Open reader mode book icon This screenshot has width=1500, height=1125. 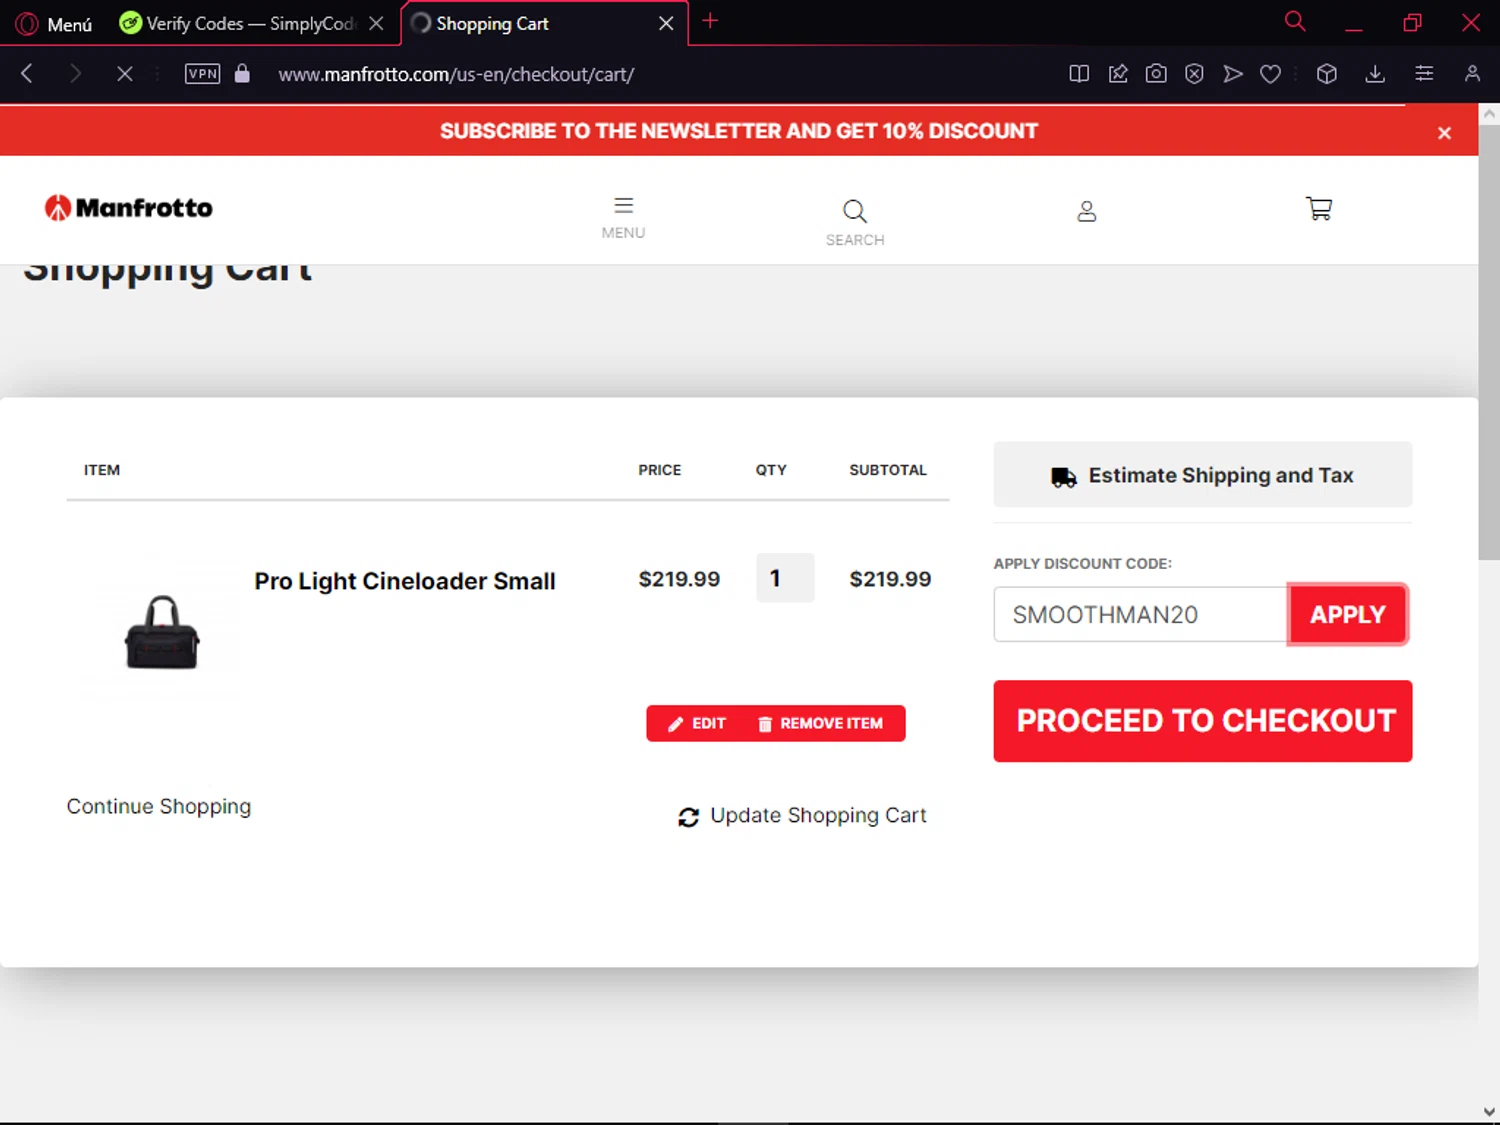1079,73
